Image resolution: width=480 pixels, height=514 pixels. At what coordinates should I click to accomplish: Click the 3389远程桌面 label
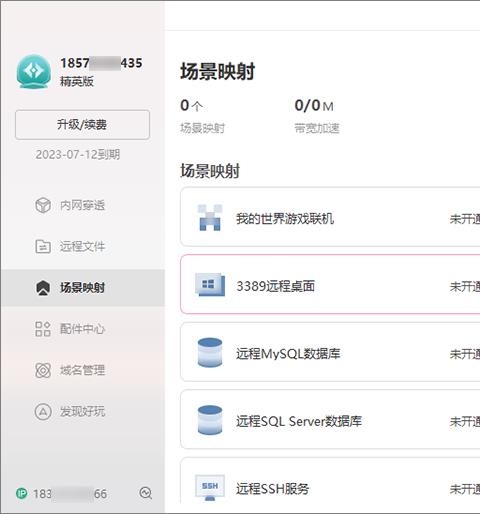pos(275,286)
